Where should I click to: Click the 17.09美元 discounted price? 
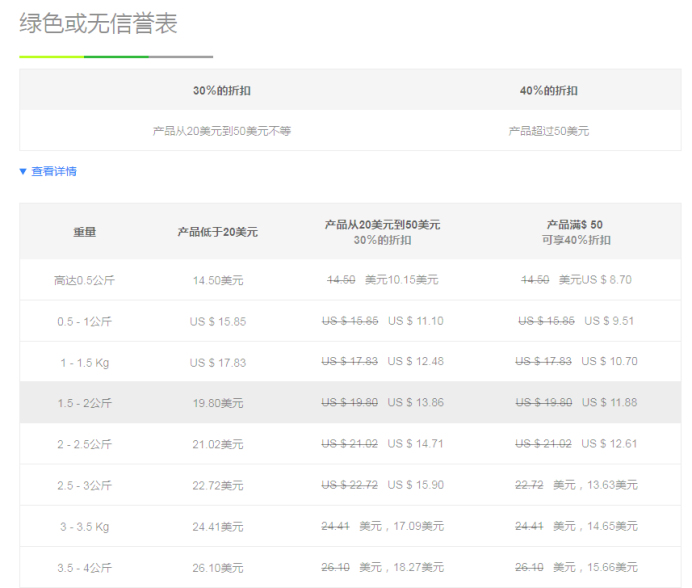[418, 526]
